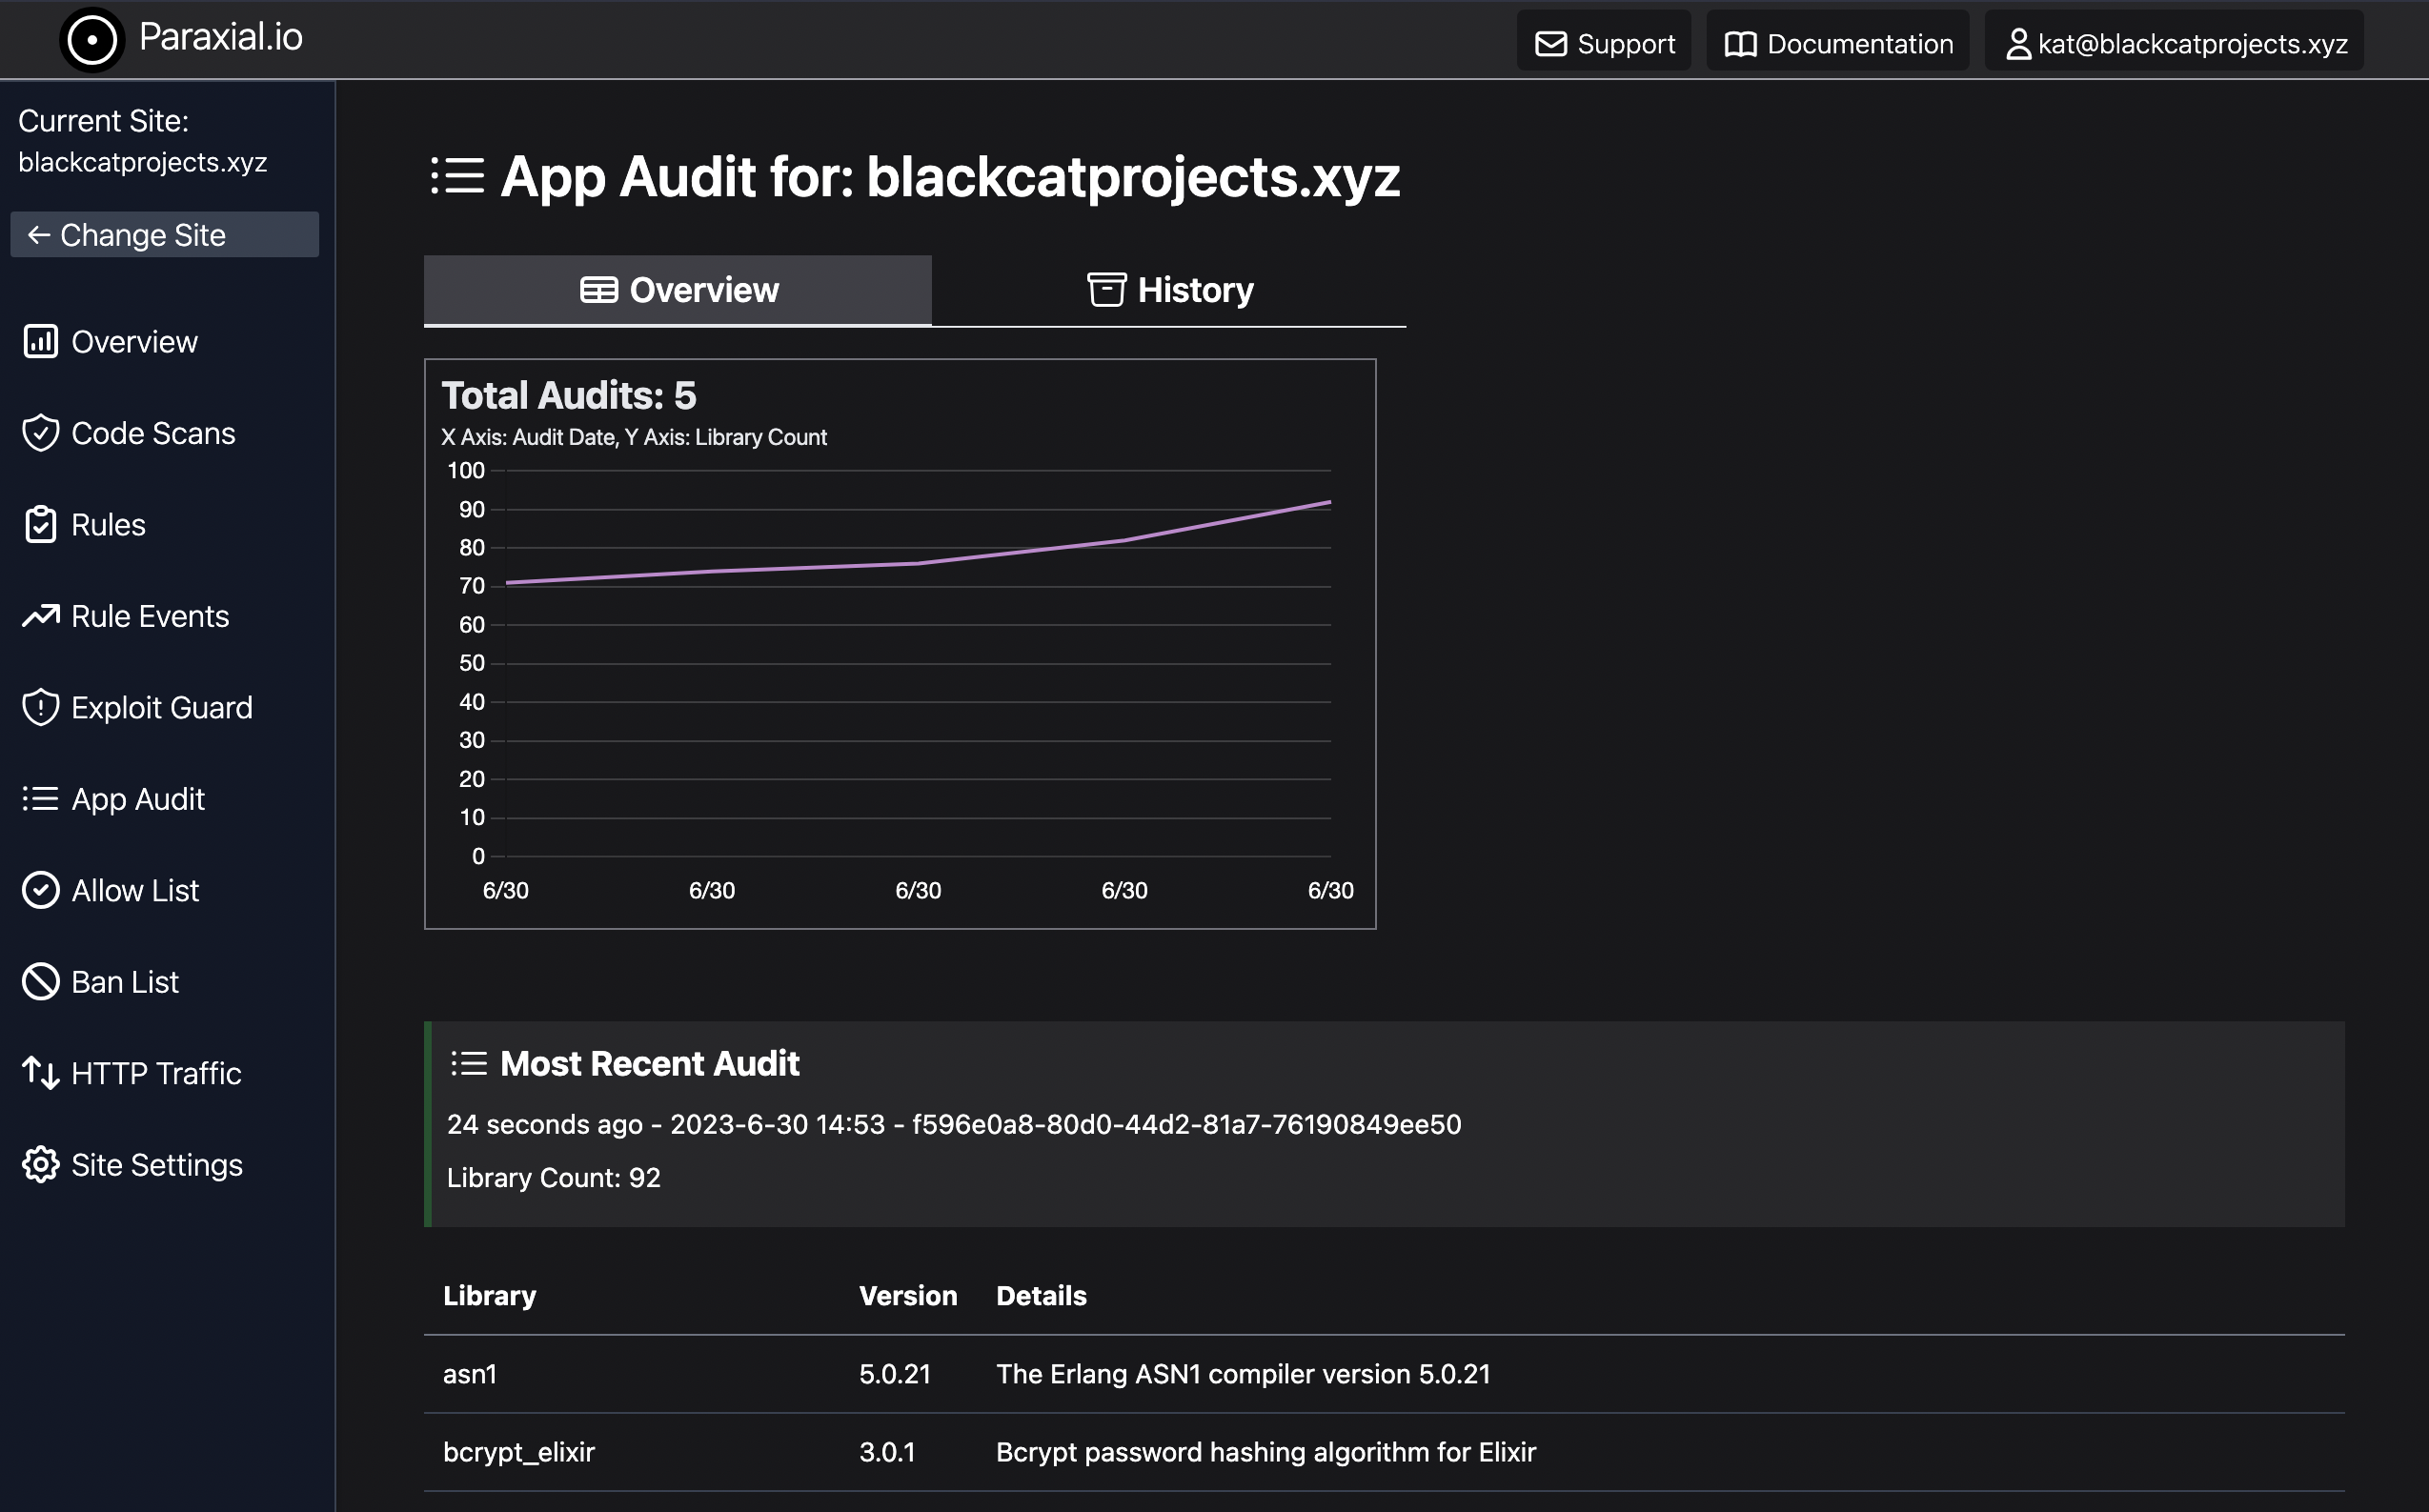
Task: Click the Paraxial.io logo
Action: click(180, 39)
